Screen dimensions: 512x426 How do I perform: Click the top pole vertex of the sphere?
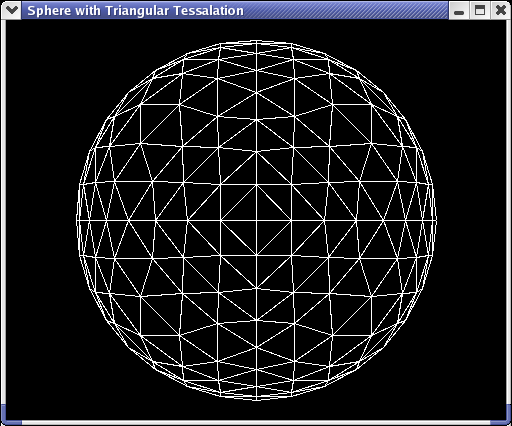click(257, 41)
